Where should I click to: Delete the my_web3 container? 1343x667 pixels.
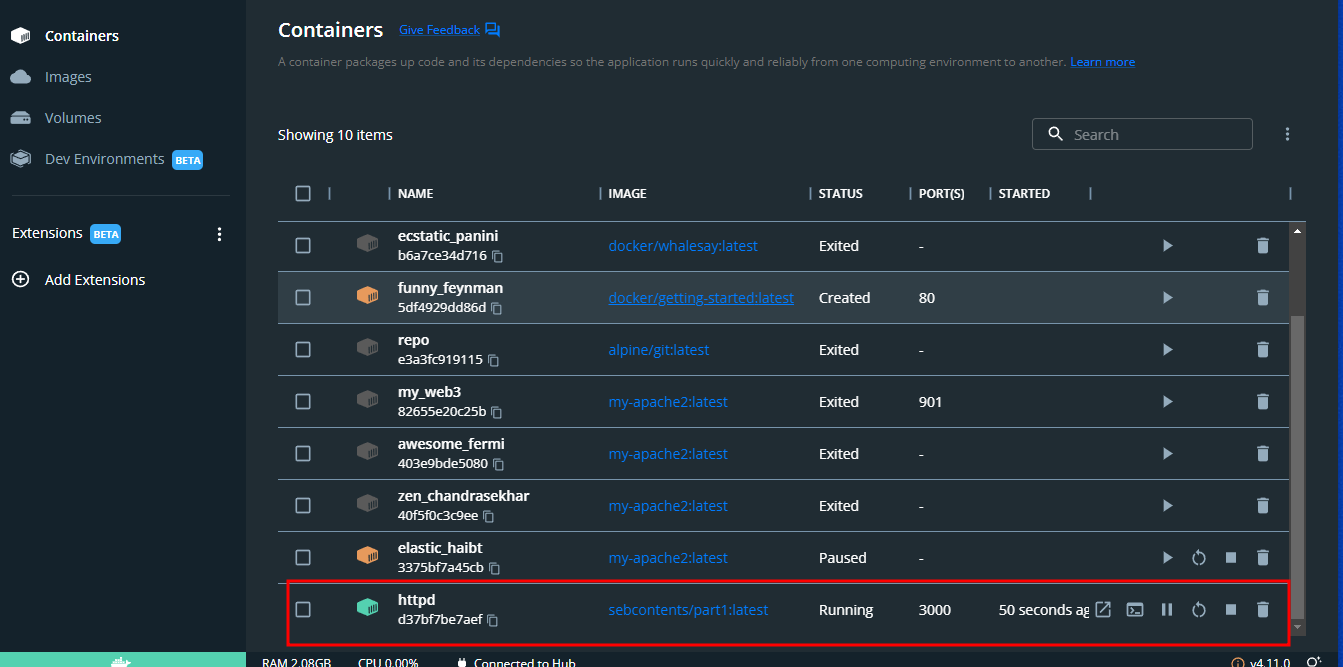coord(1263,401)
